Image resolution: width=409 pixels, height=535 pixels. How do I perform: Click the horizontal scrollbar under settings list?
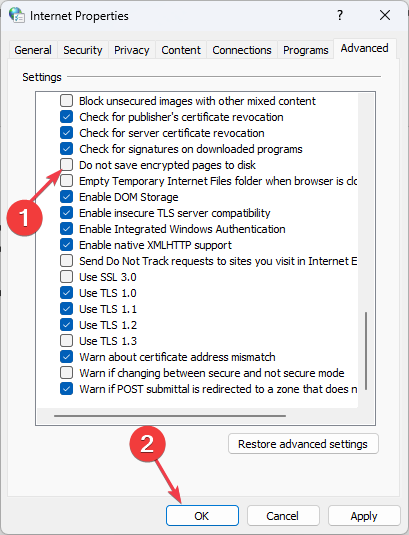[170, 416]
